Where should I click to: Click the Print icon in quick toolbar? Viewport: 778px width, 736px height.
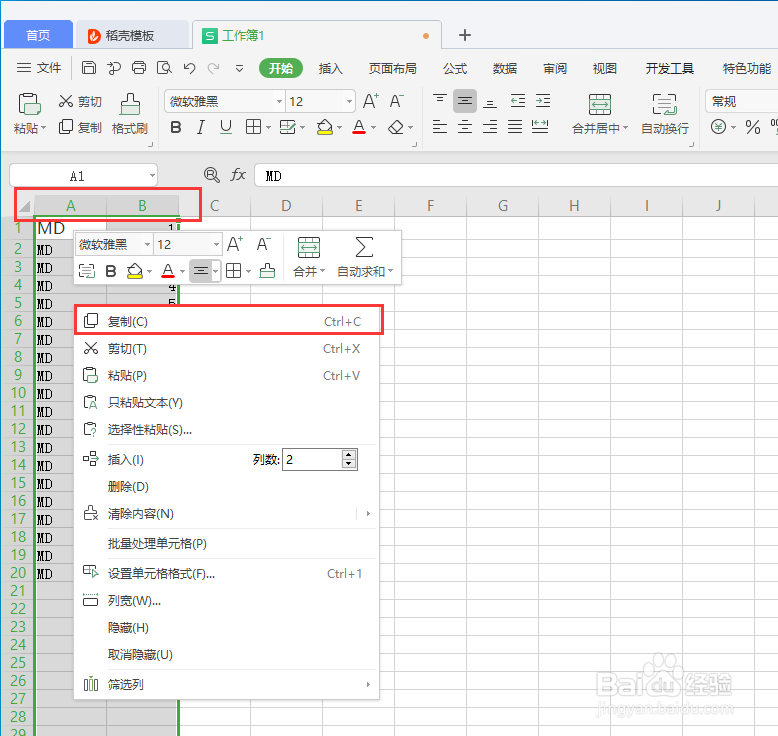click(x=139, y=67)
